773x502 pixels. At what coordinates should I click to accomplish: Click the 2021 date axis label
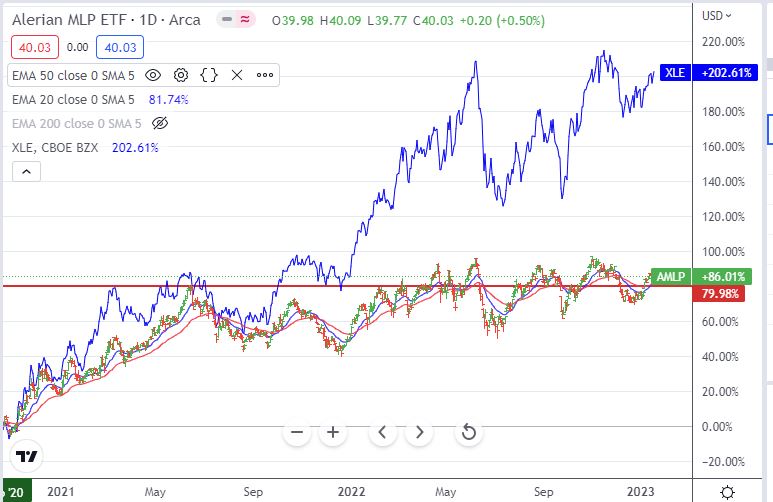click(61, 492)
